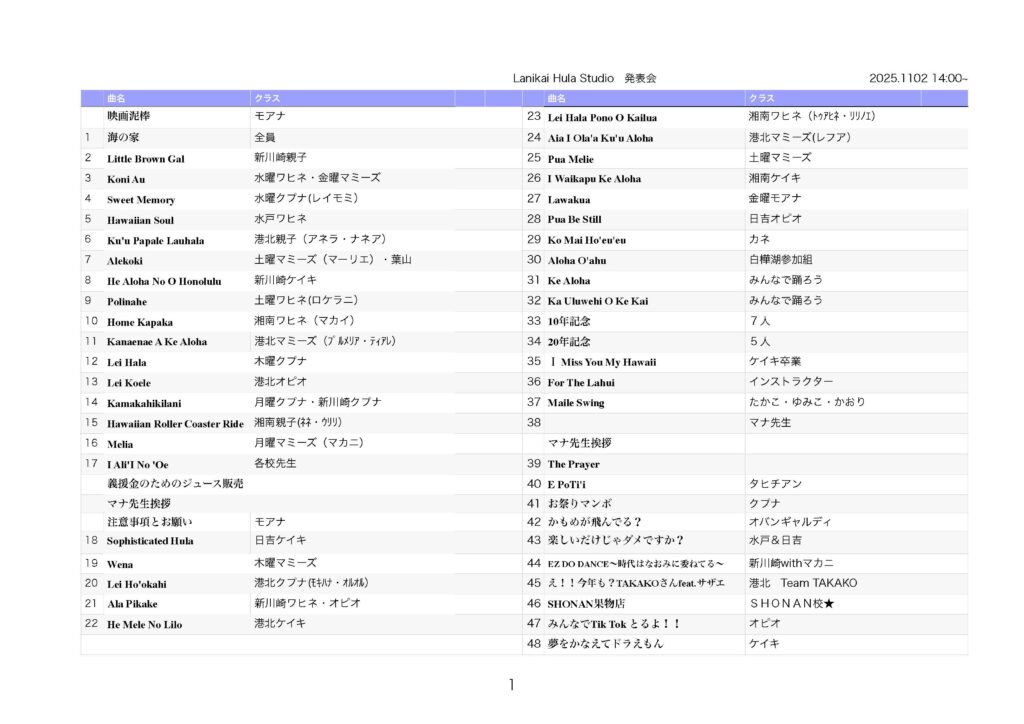Click the Lanikai Hula Studio 発表会 title

pyautogui.click(x=584, y=78)
